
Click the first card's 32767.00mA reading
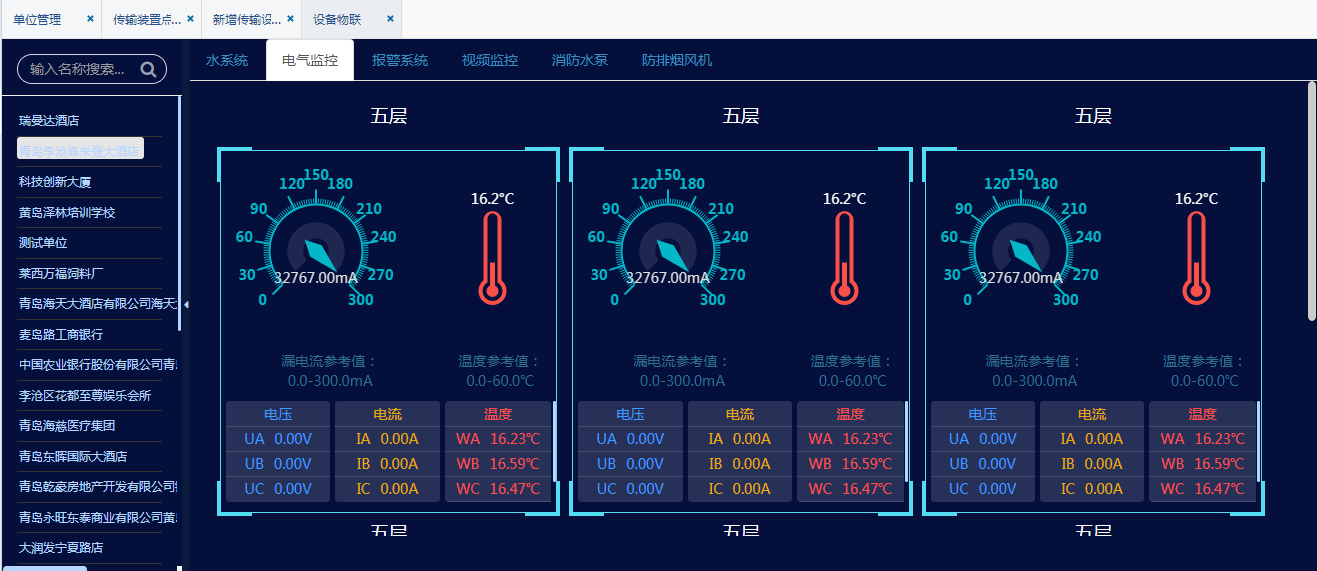[x=316, y=278]
